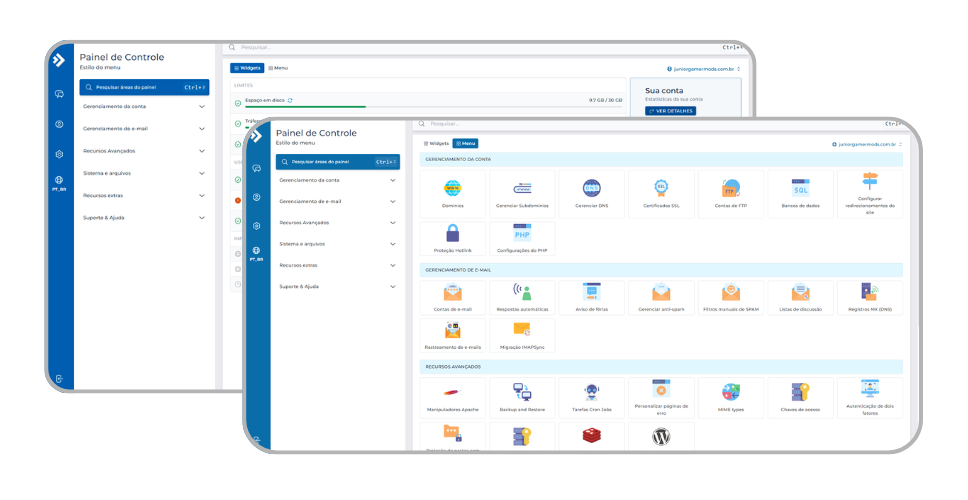Image resolution: width=968 pixels, height=500 pixels.
Task: Open Contas de e-mail icon
Action: pos(453,293)
